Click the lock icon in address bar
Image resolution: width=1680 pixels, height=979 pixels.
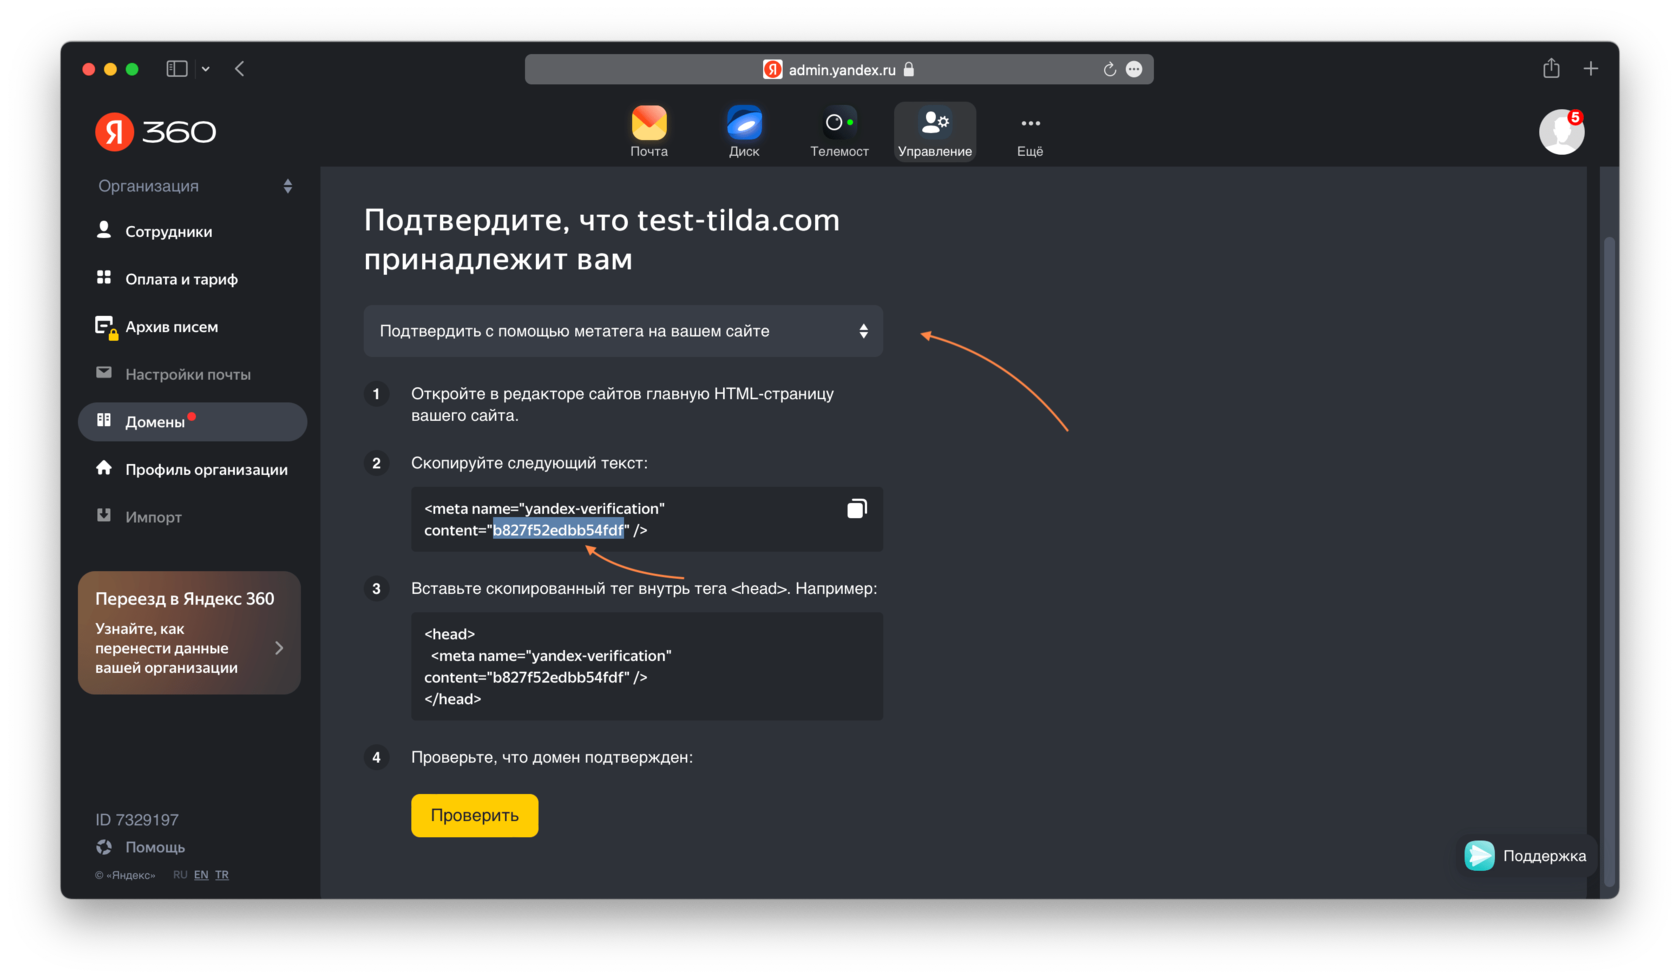click(909, 70)
